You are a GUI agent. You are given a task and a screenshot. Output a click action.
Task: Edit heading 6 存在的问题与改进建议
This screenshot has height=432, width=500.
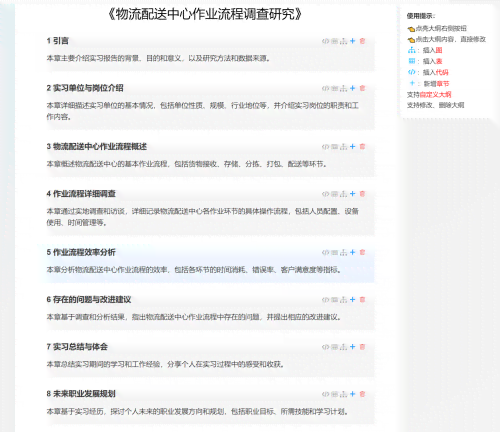[89, 300]
